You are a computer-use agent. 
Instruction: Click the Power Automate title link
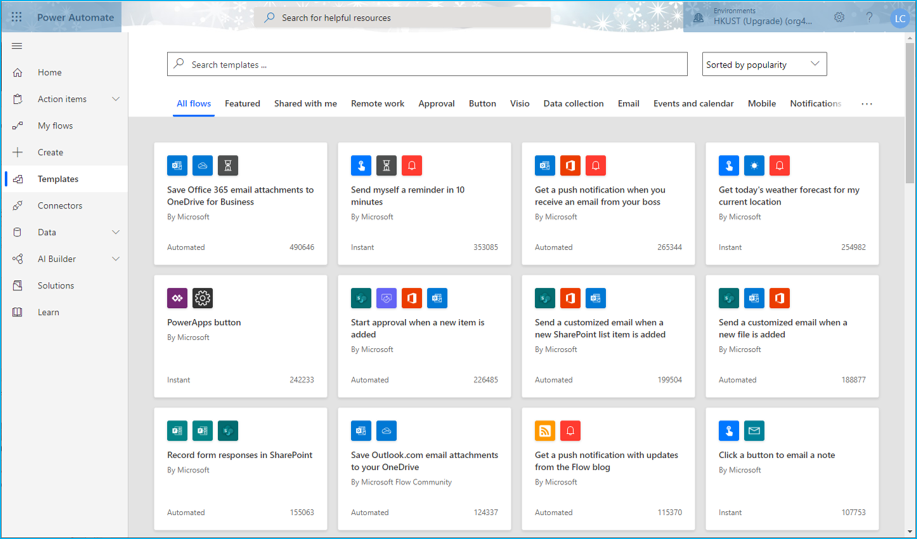tap(75, 18)
